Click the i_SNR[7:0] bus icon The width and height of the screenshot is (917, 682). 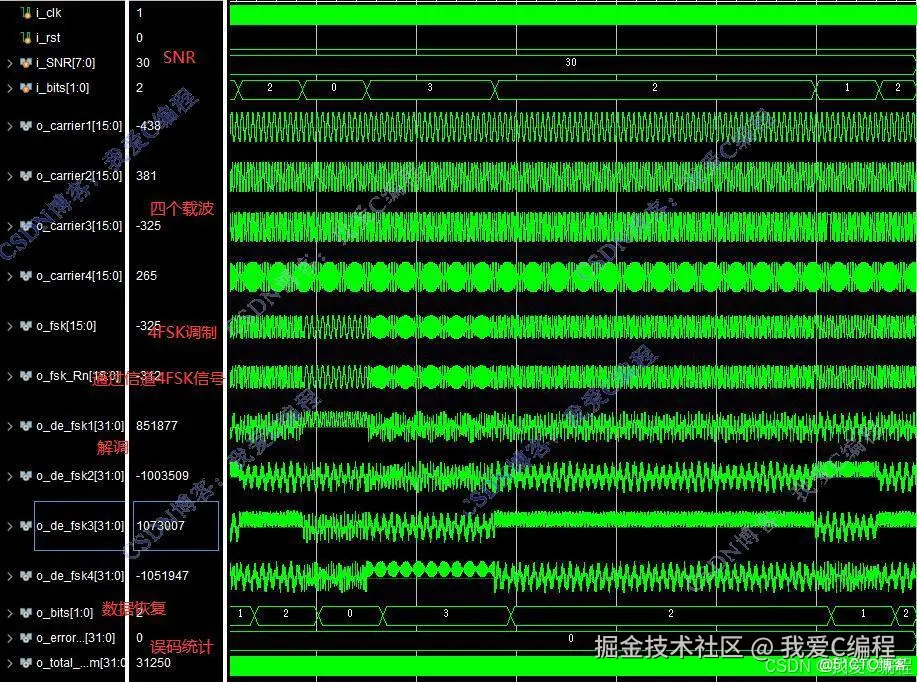tap(26, 63)
